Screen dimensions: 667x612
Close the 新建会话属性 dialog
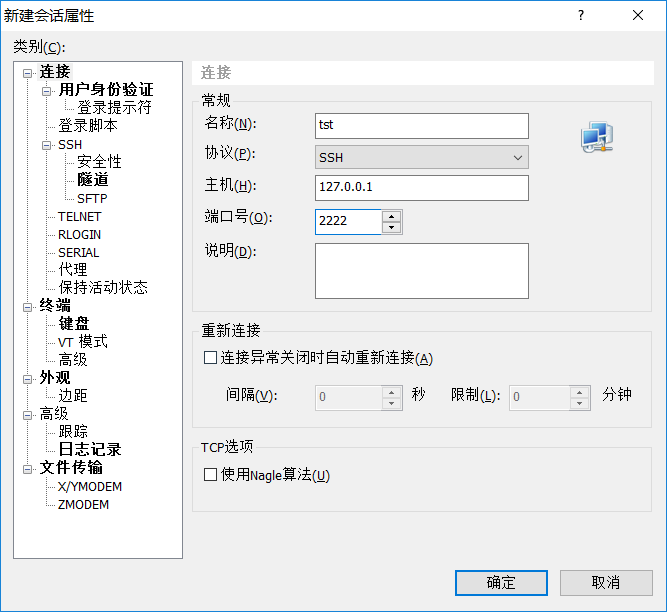pos(638,16)
